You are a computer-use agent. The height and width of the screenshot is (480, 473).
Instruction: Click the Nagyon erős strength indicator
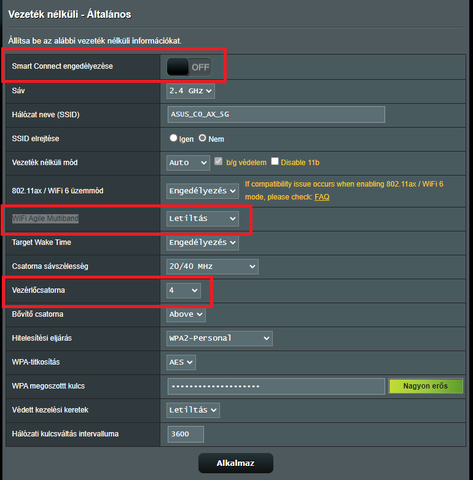[425, 386]
